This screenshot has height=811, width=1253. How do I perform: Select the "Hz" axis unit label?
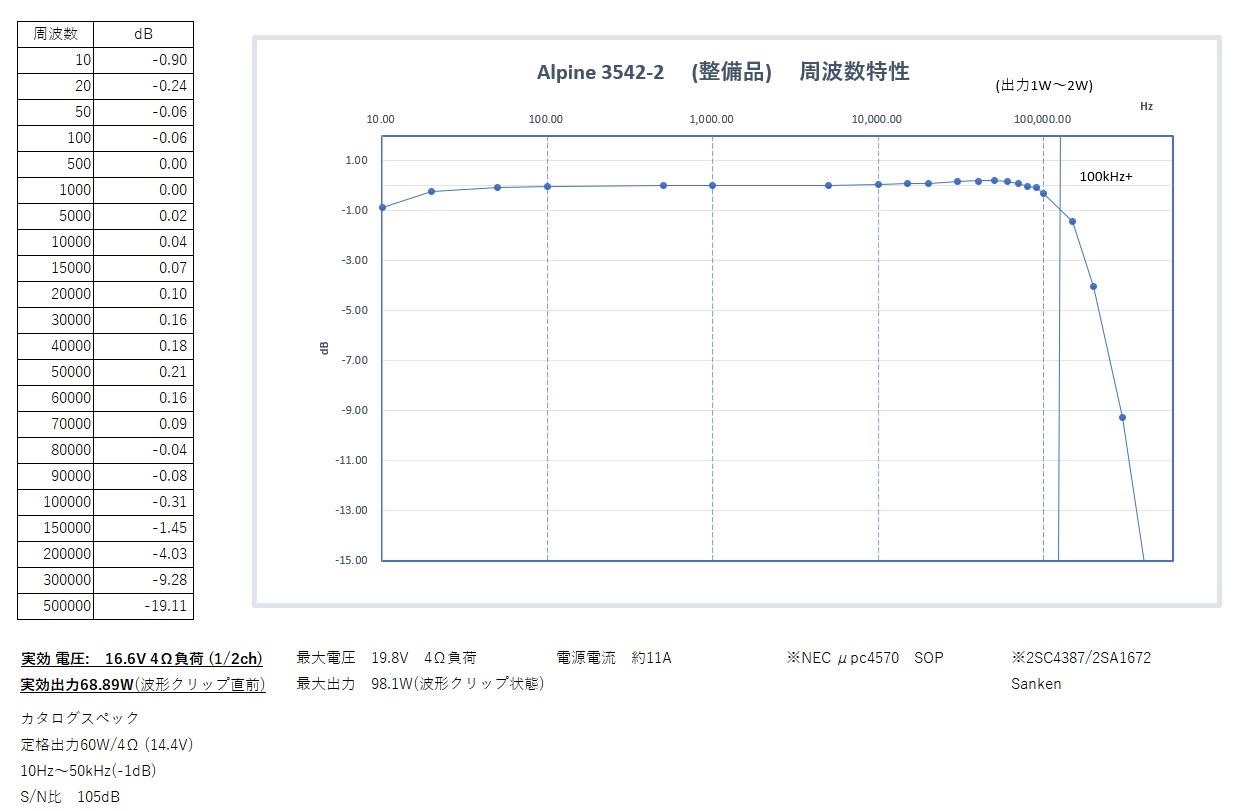(1146, 106)
